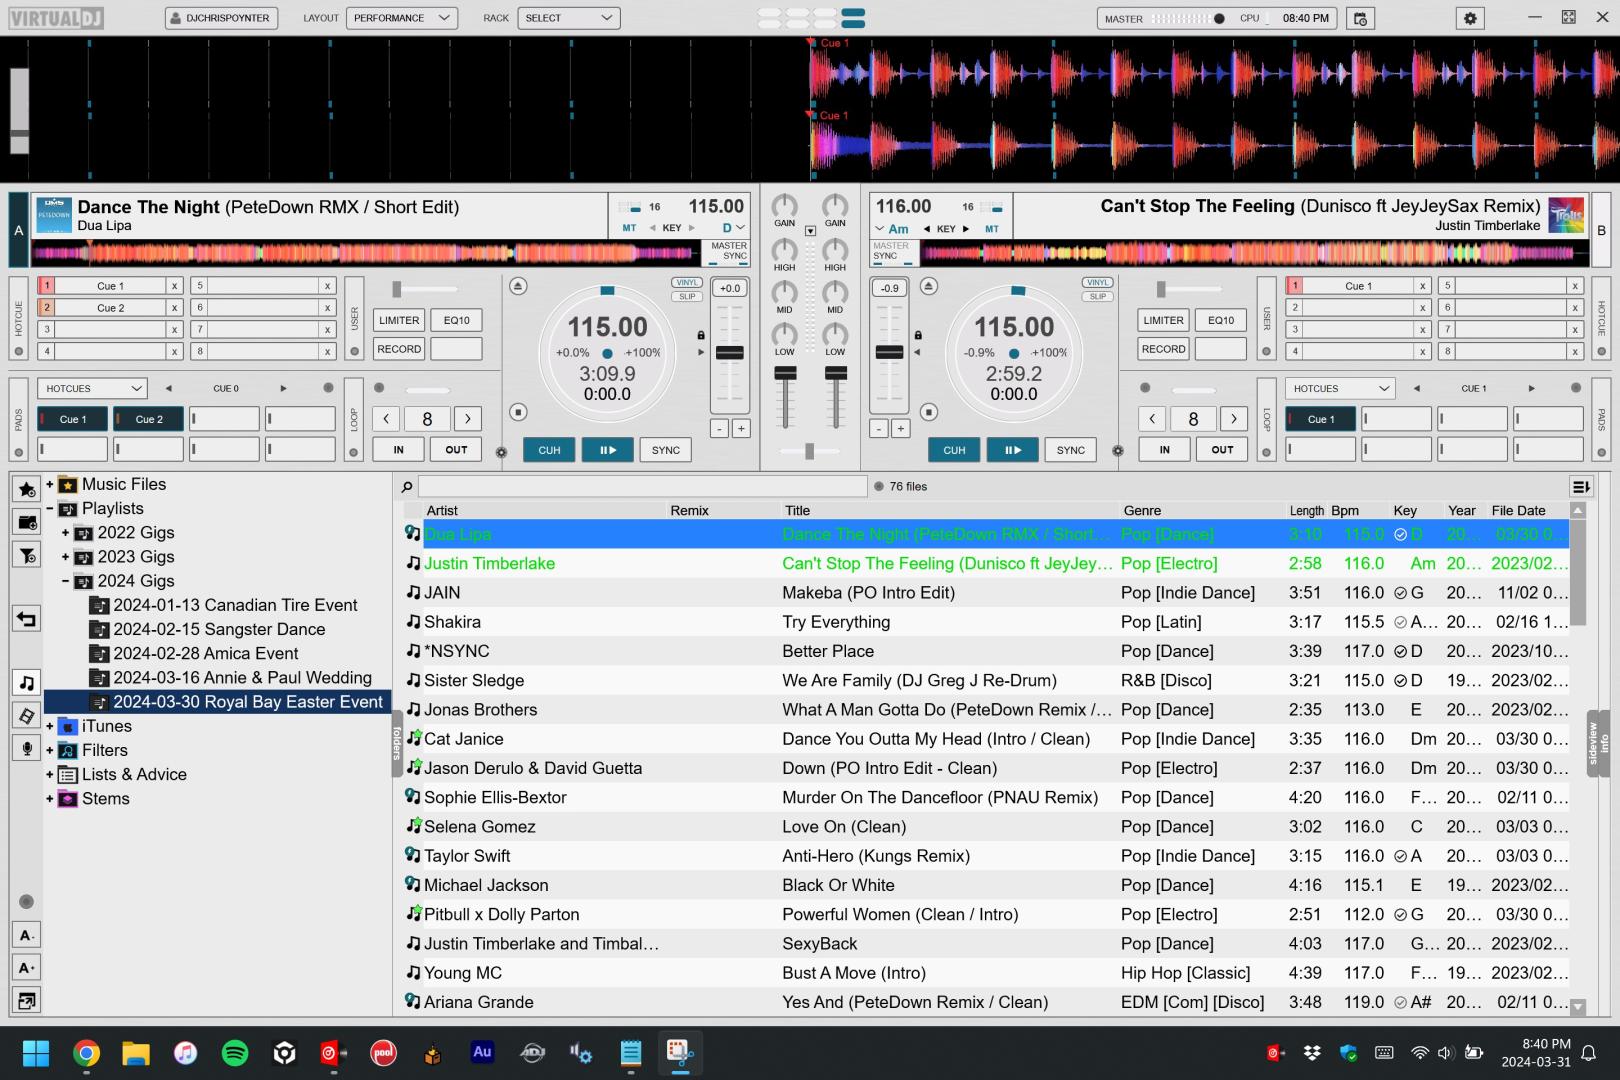1620x1080 pixels.
Task: Open deck A HOTCUES pad mode dropdown
Action: click(x=93, y=388)
